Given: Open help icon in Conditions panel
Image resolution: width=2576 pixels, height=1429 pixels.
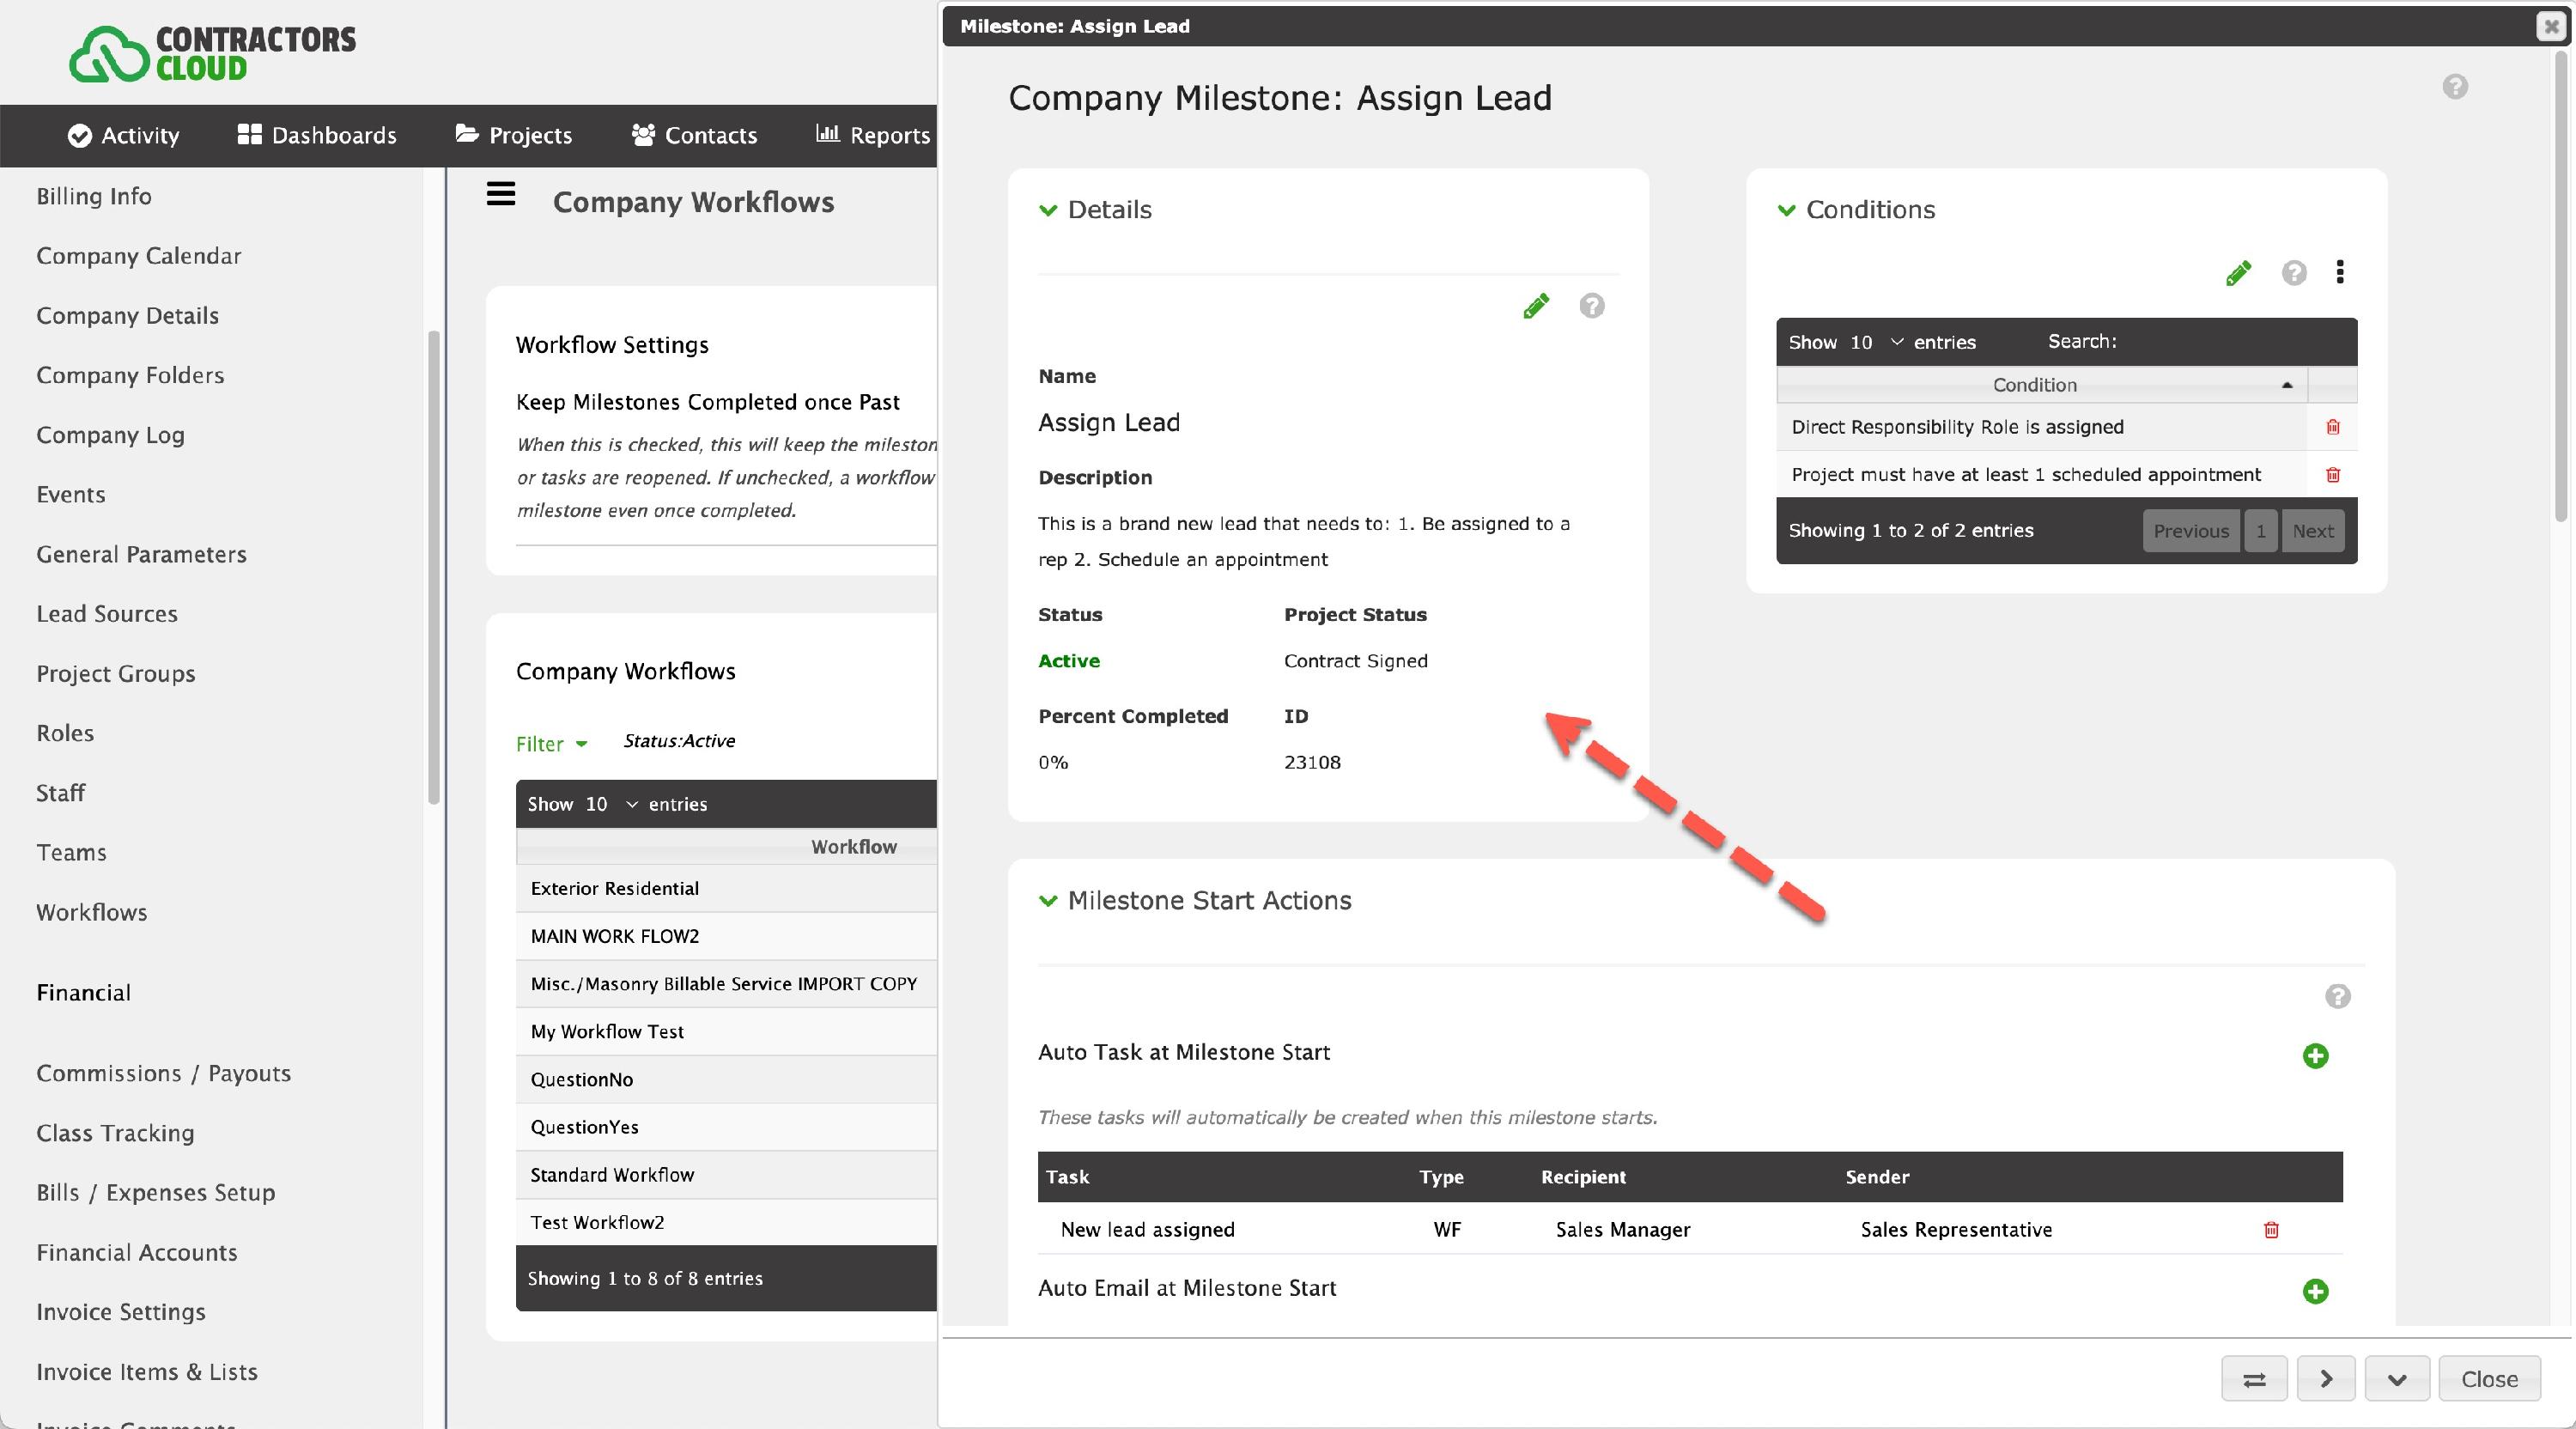Looking at the screenshot, I should click(2294, 273).
